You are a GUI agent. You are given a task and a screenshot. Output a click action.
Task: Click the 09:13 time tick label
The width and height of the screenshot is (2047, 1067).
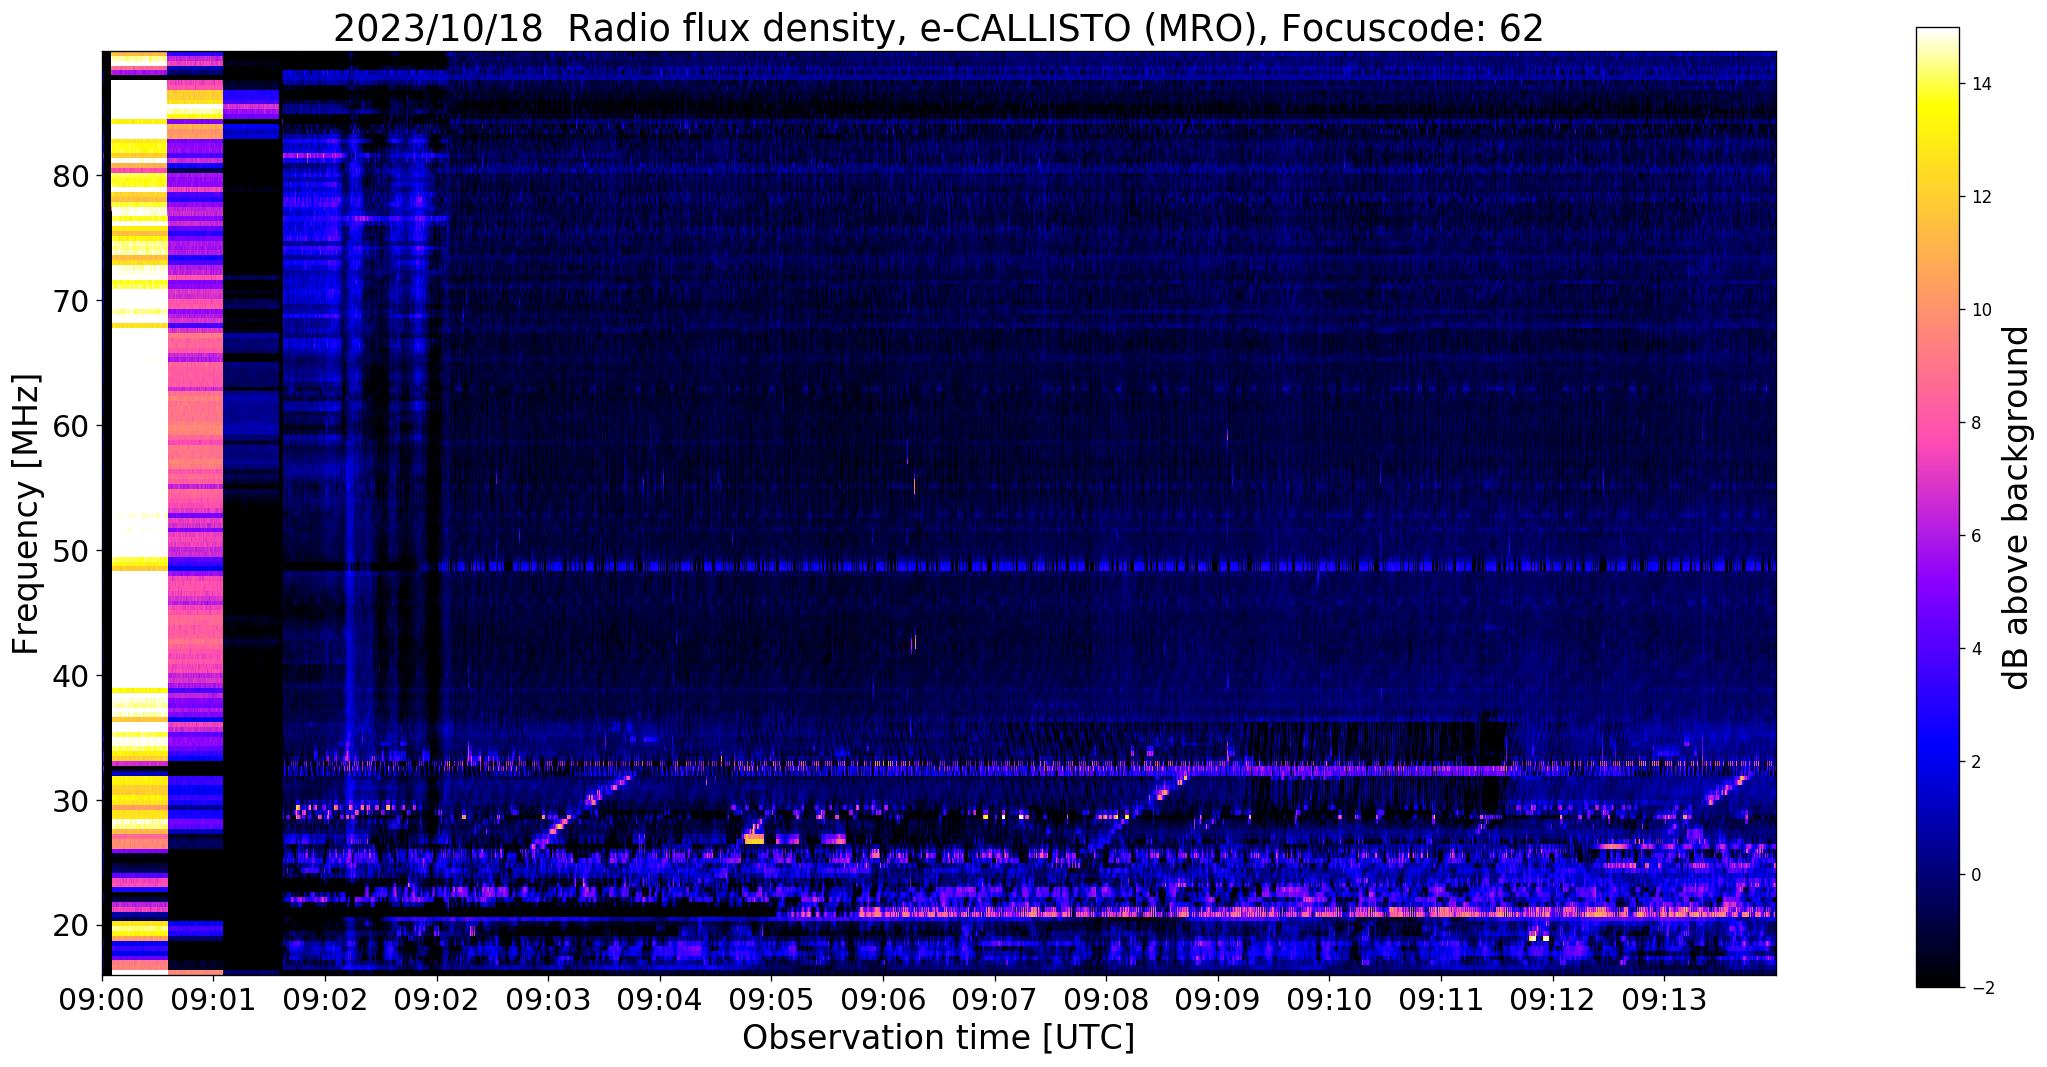coord(1664,999)
